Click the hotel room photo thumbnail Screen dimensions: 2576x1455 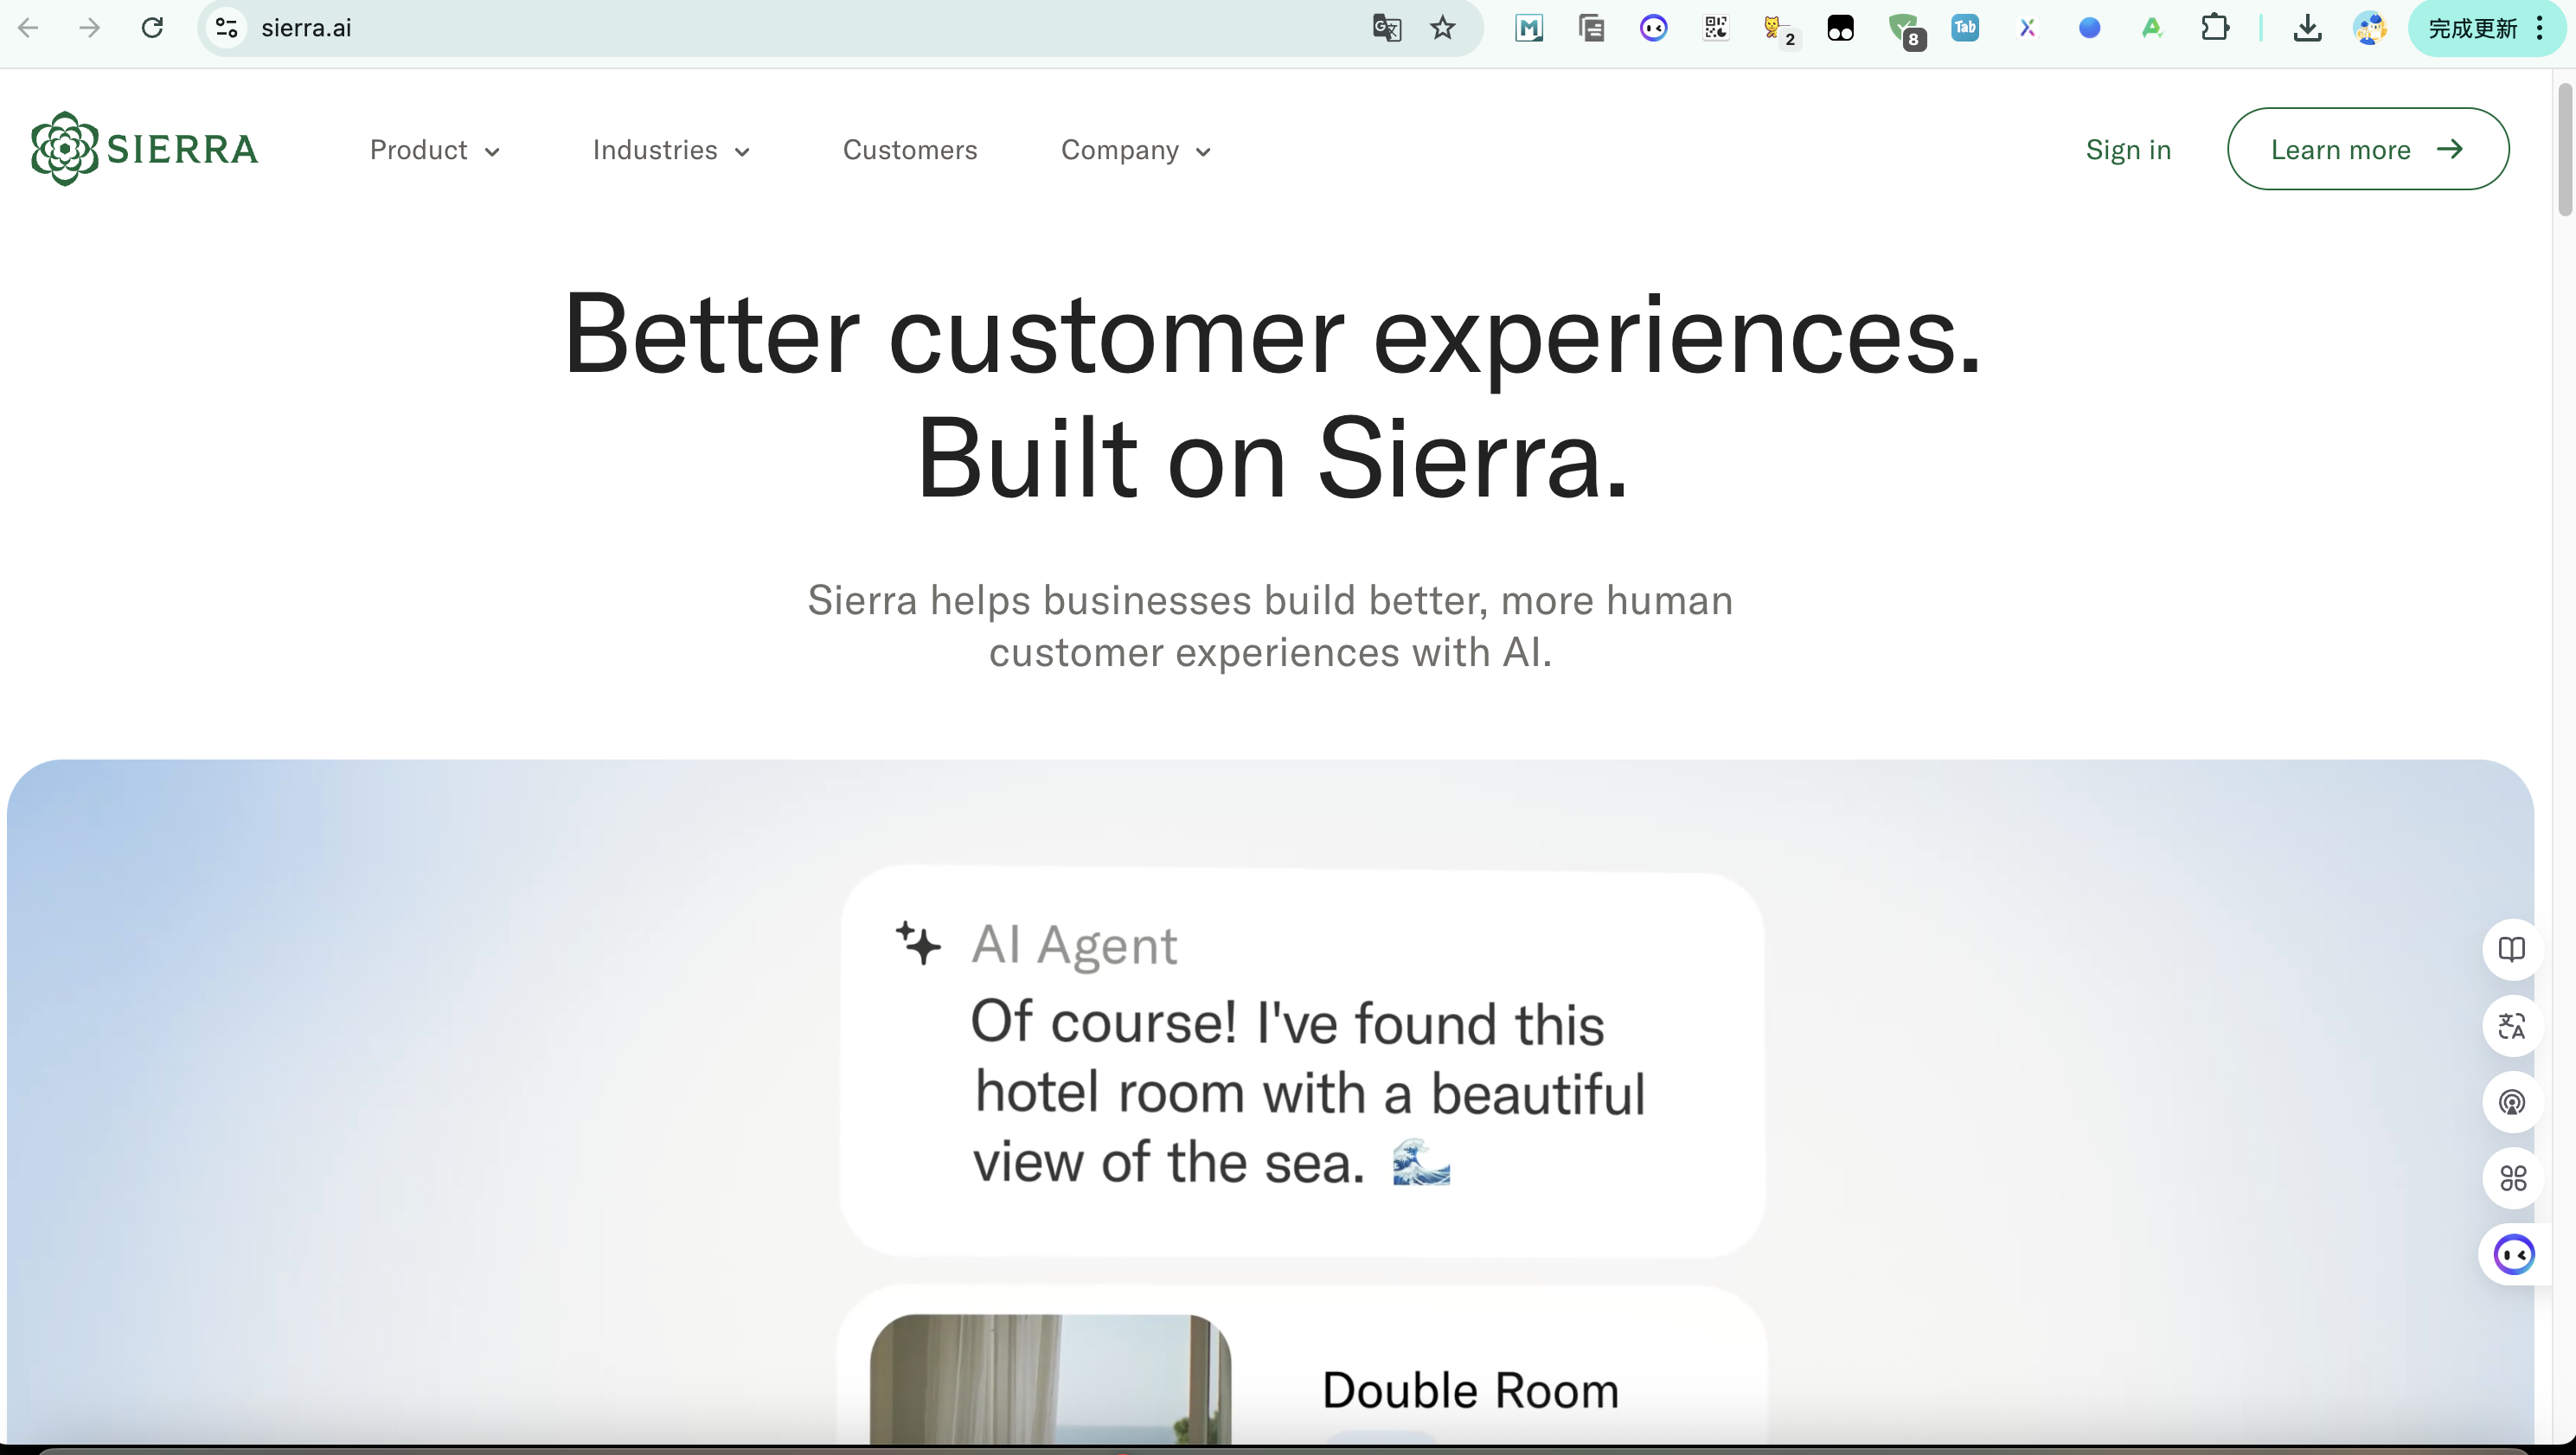(1050, 1379)
